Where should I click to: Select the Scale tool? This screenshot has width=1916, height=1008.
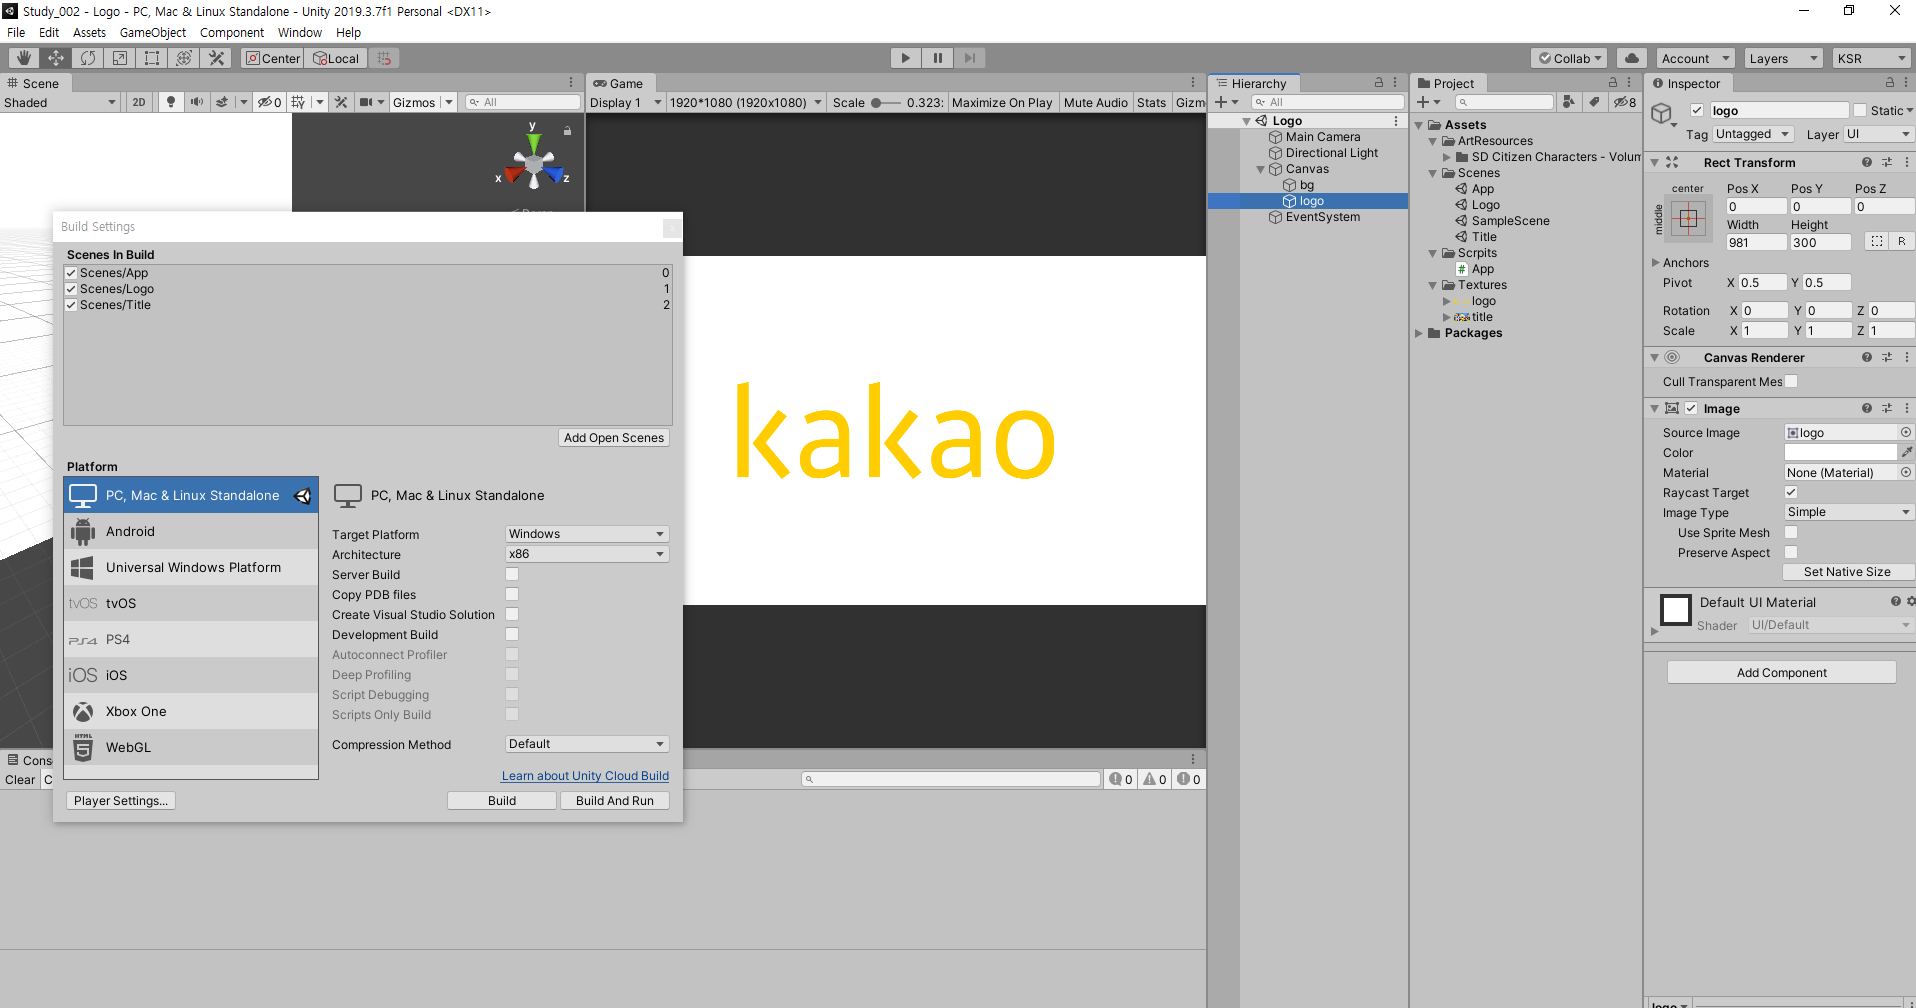pos(120,58)
